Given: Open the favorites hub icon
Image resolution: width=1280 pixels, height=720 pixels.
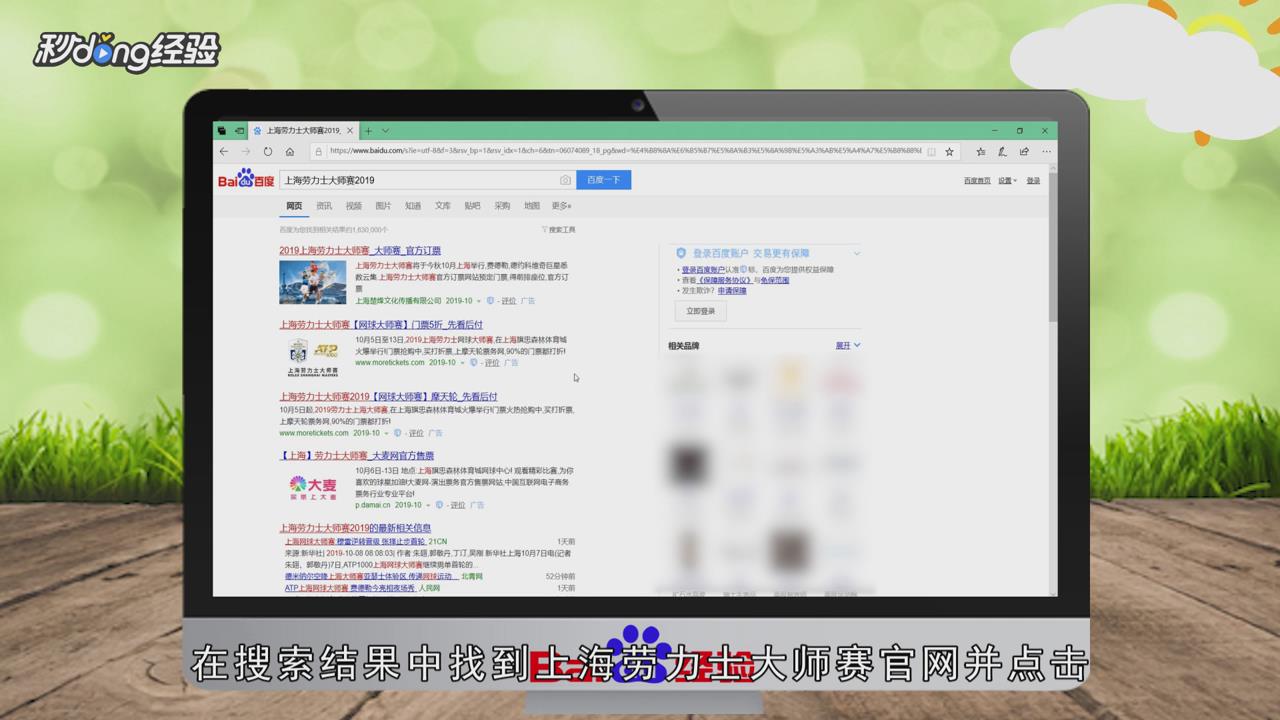Looking at the screenshot, I should (x=980, y=152).
